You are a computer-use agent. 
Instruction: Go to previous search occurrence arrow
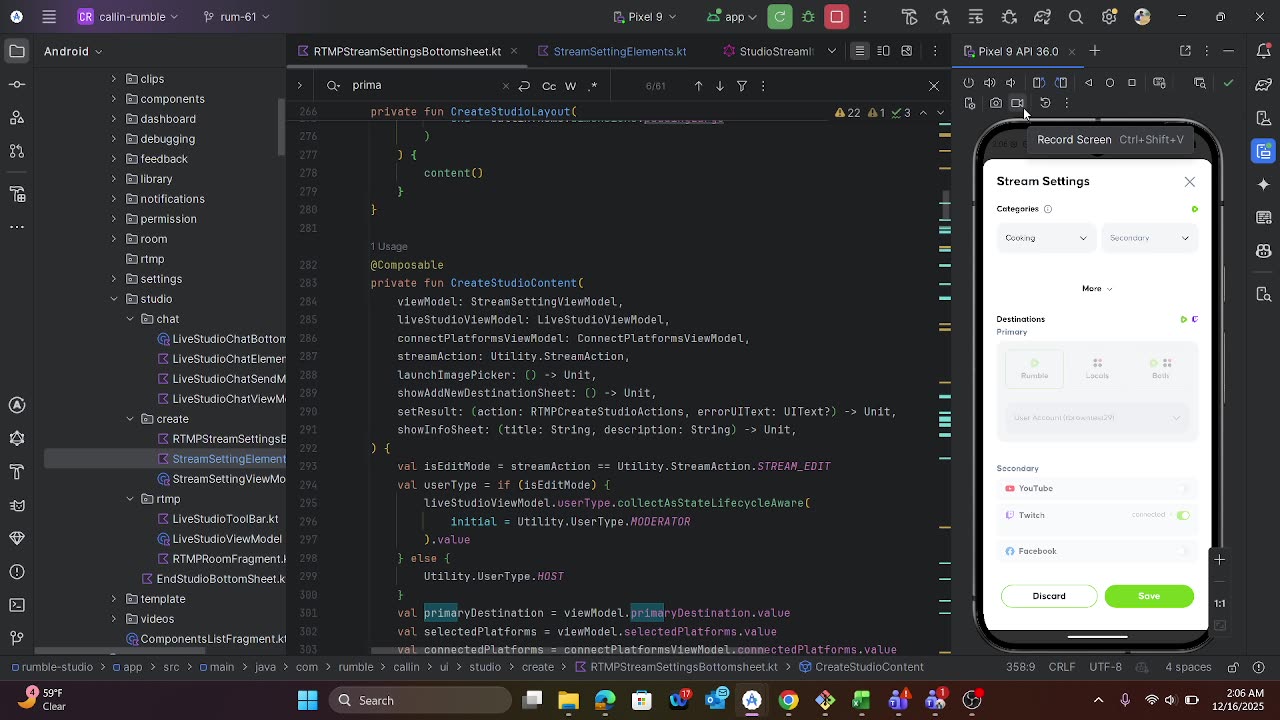coord(698,86)
